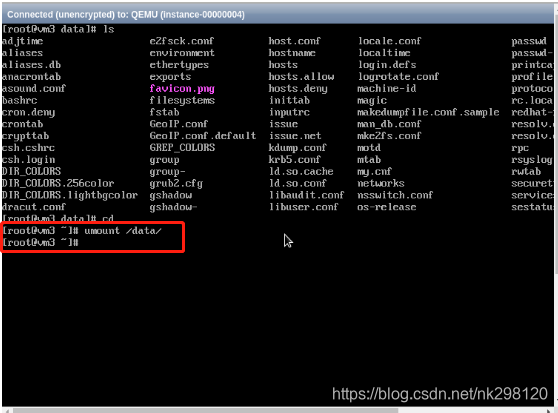Click ethertypes in the listing

click(179, 65)
